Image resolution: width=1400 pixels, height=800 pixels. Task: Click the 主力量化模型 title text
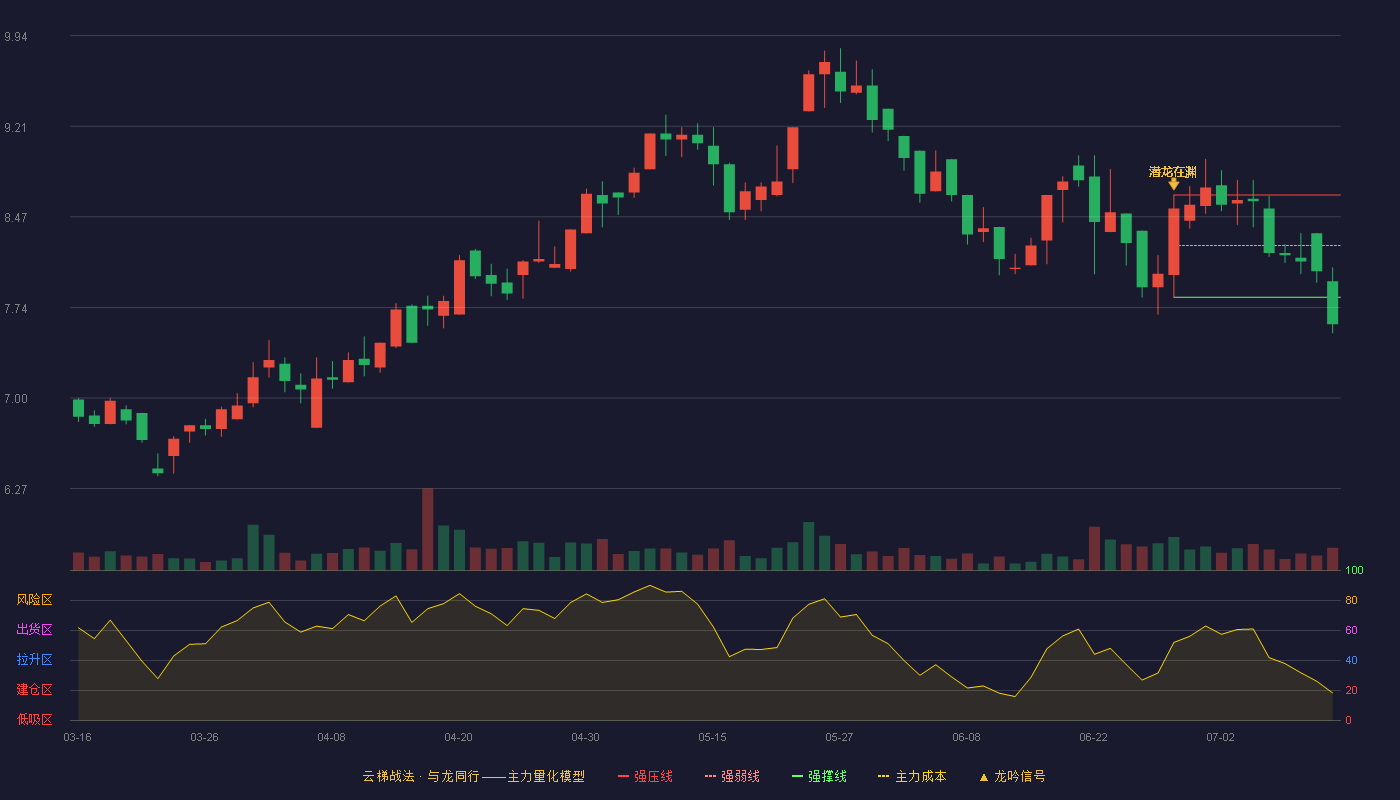pyautogui.click(x=546, y=776)
